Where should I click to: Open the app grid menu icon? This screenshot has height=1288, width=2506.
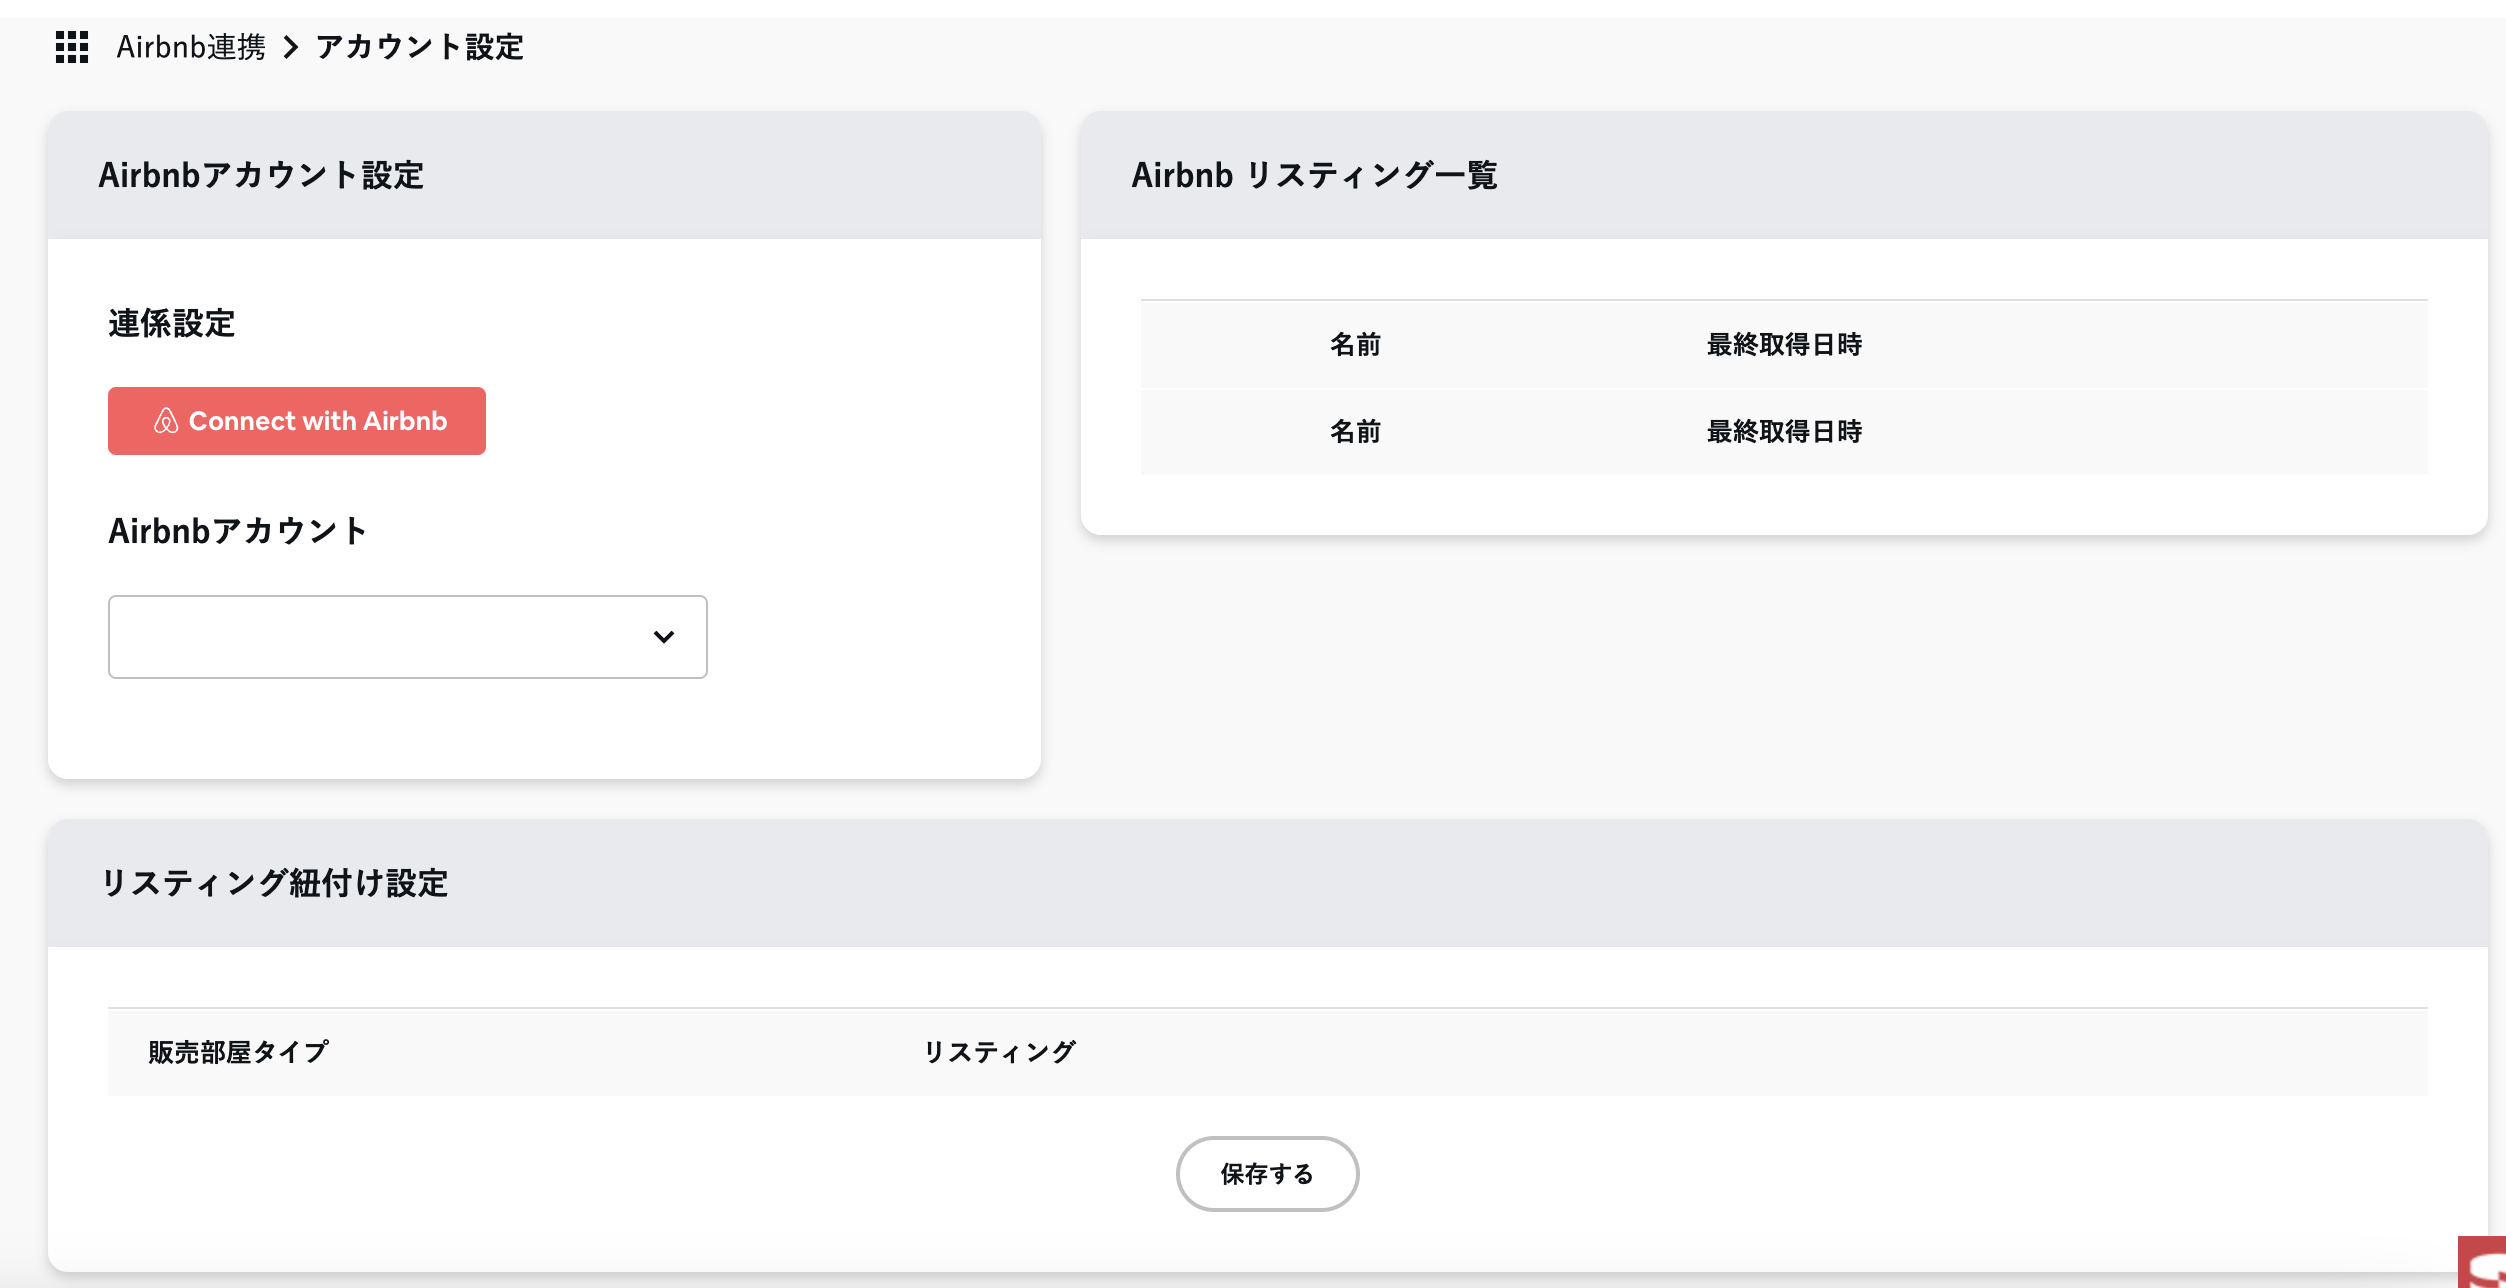72,47
